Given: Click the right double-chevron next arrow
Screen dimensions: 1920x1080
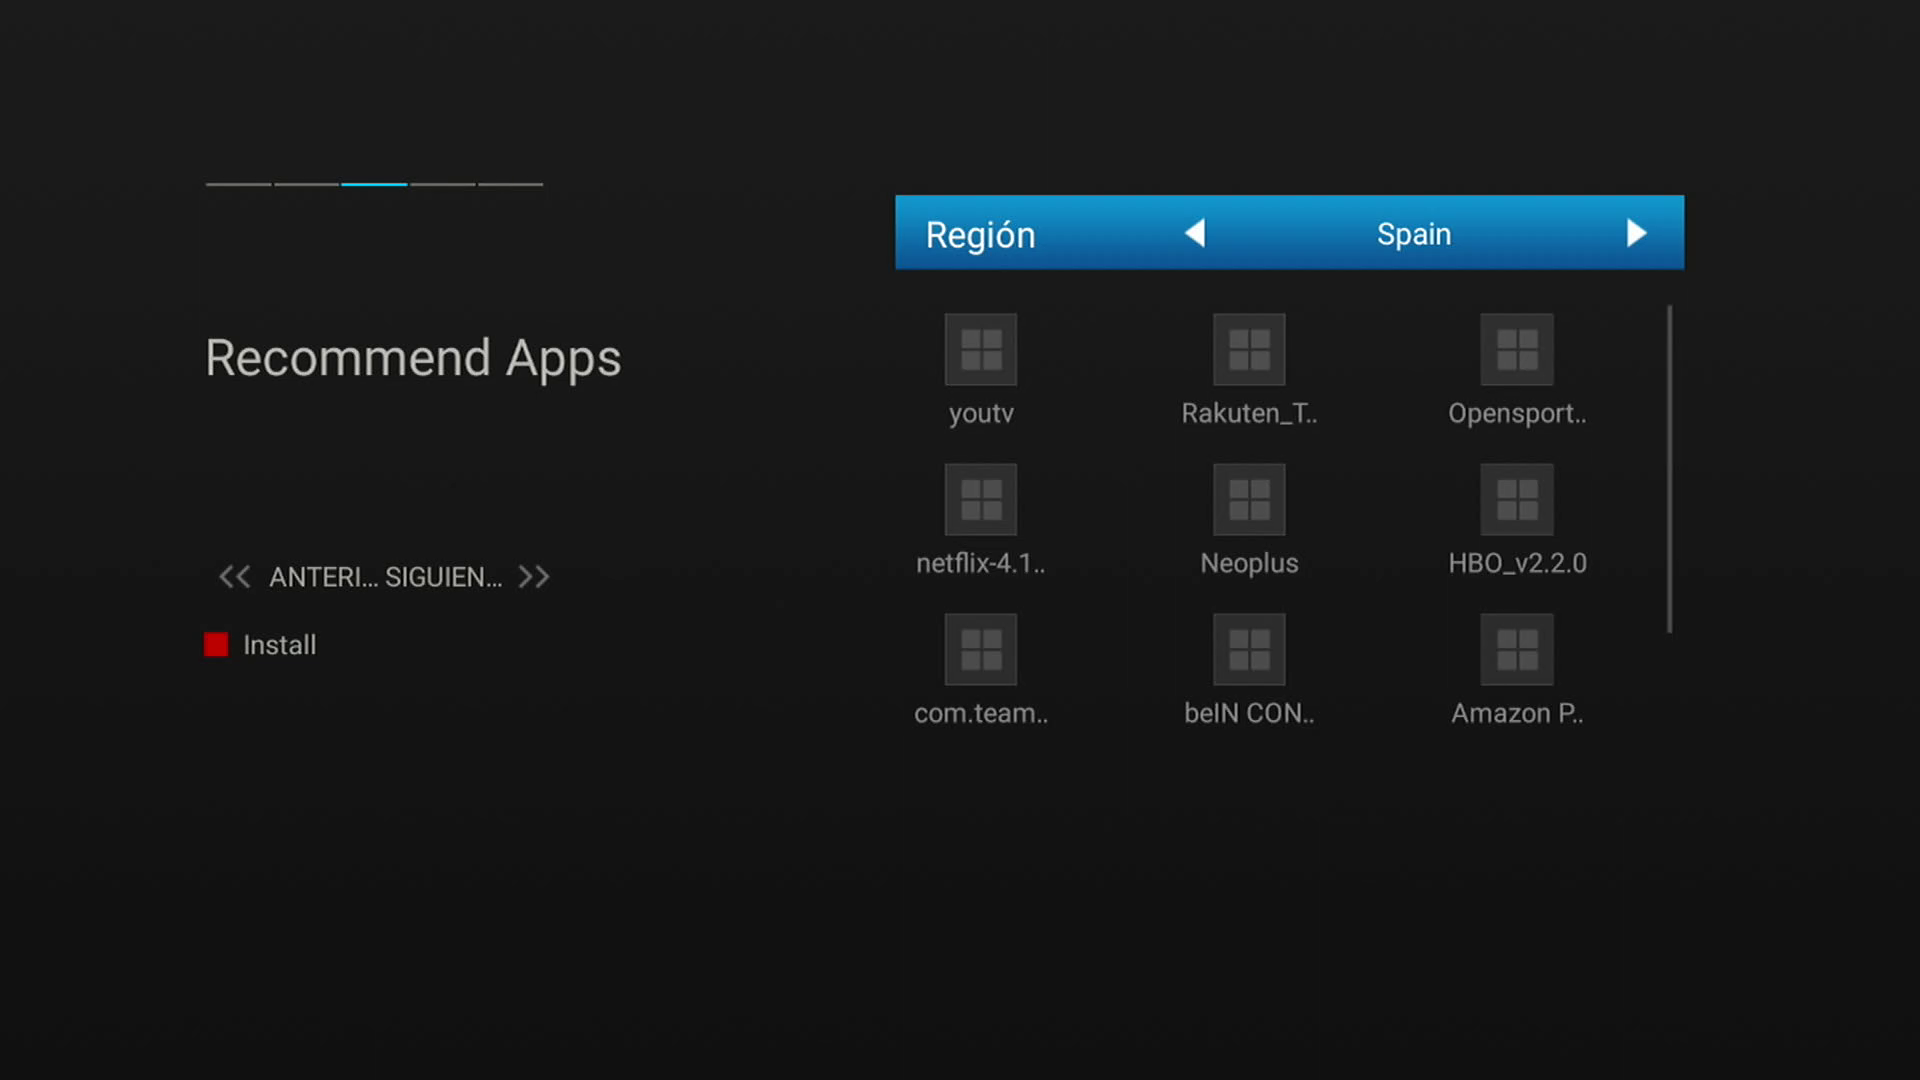Looking at the screenshot, I should pyautogui.click(x=534, y=577).
